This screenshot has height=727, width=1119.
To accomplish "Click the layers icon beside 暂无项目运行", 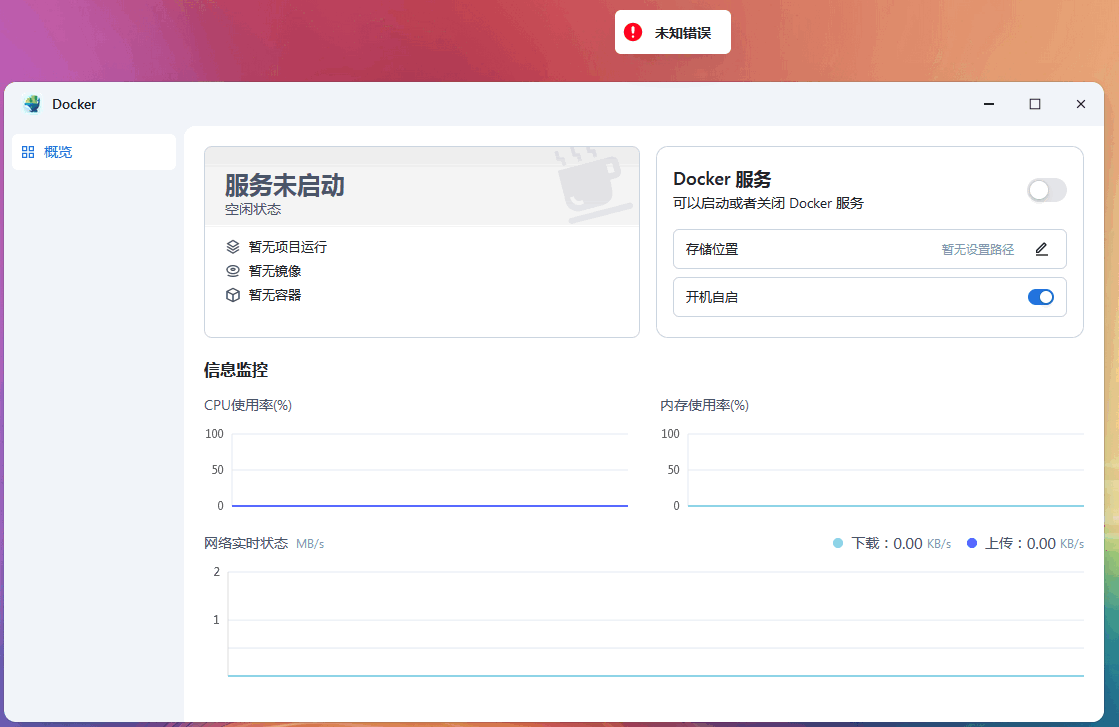I will [x=233, y=247].
